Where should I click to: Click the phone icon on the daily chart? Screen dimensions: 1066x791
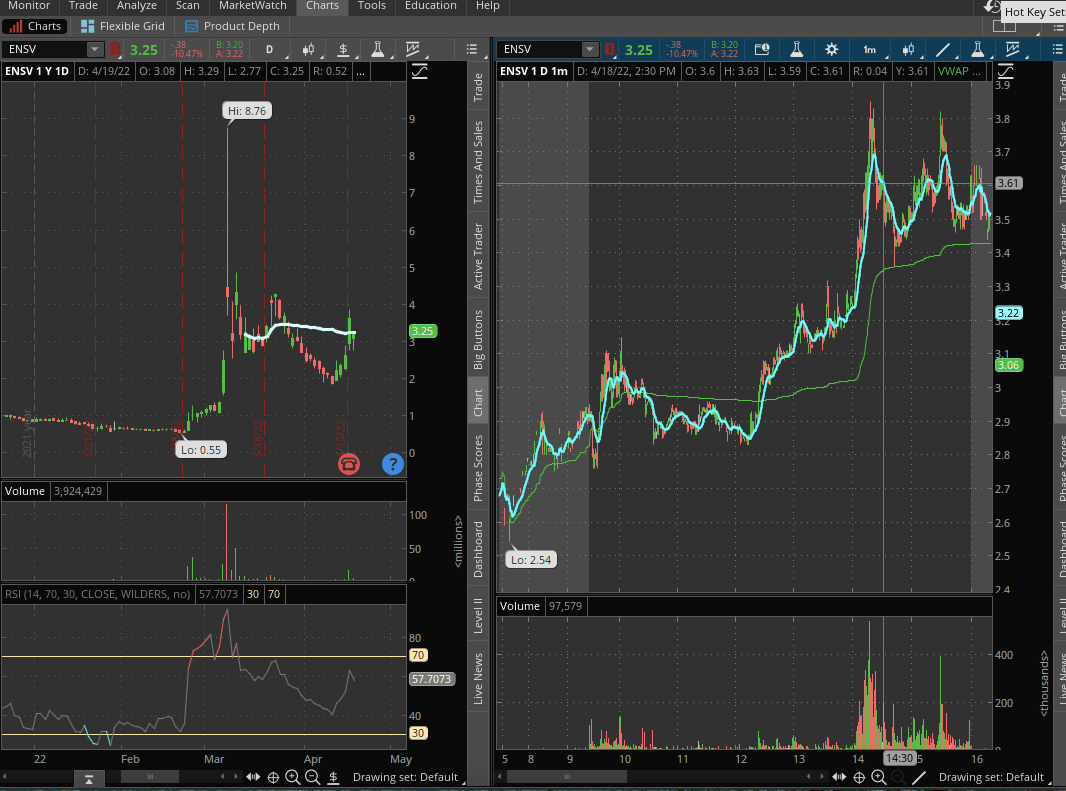pyautogui.click(x=349, y=463)
